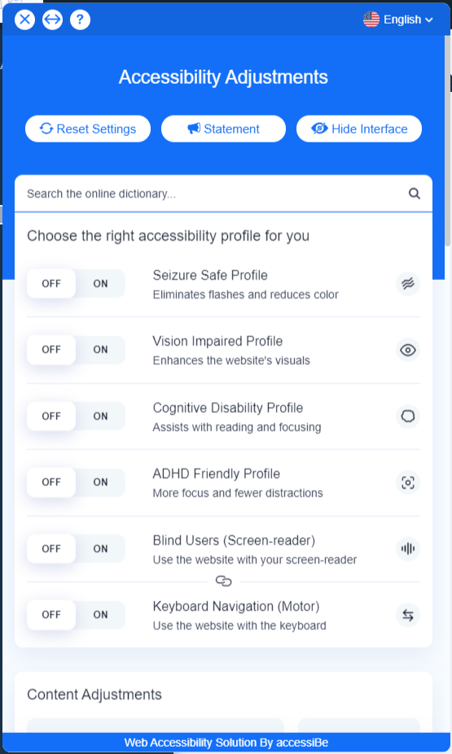Enable the ADHD Friendly Profile switch
This screenshot has height=754, width=452.
[x=100, y=482]
